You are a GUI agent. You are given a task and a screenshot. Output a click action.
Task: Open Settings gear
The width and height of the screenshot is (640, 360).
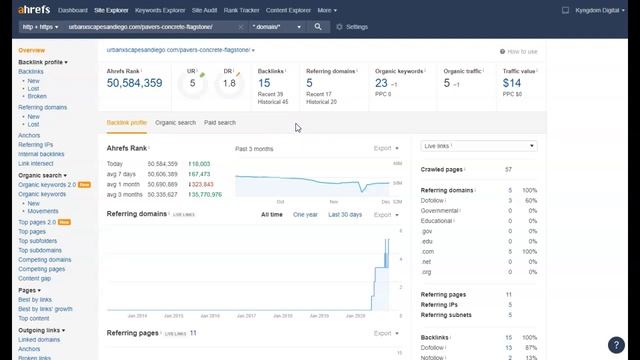(x=339, y=27)
